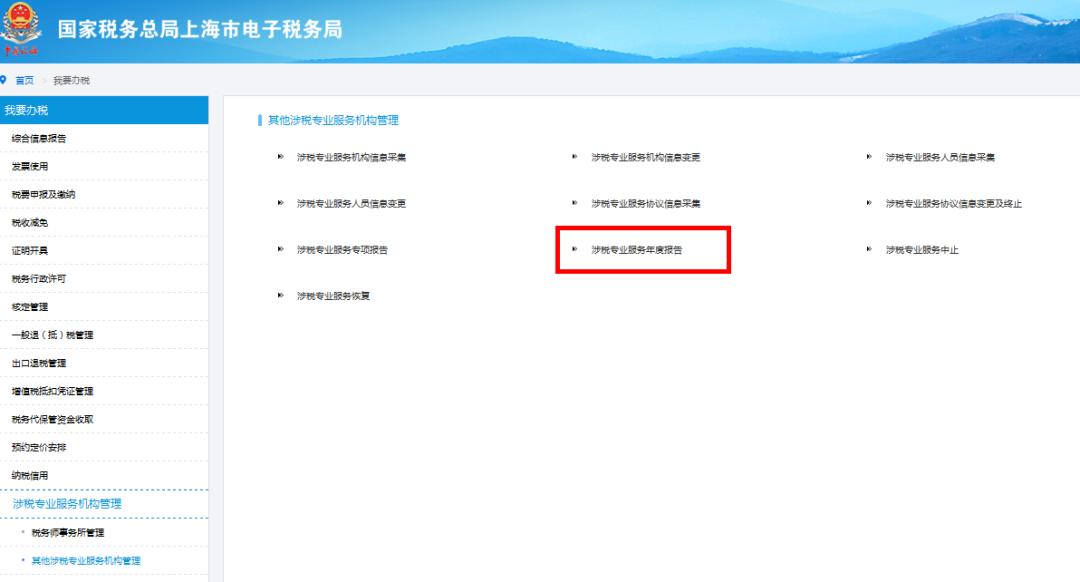Click 涉税专业服务中止 link
The width and height of the screenshot is (1080, 582).
pos(921,250)
